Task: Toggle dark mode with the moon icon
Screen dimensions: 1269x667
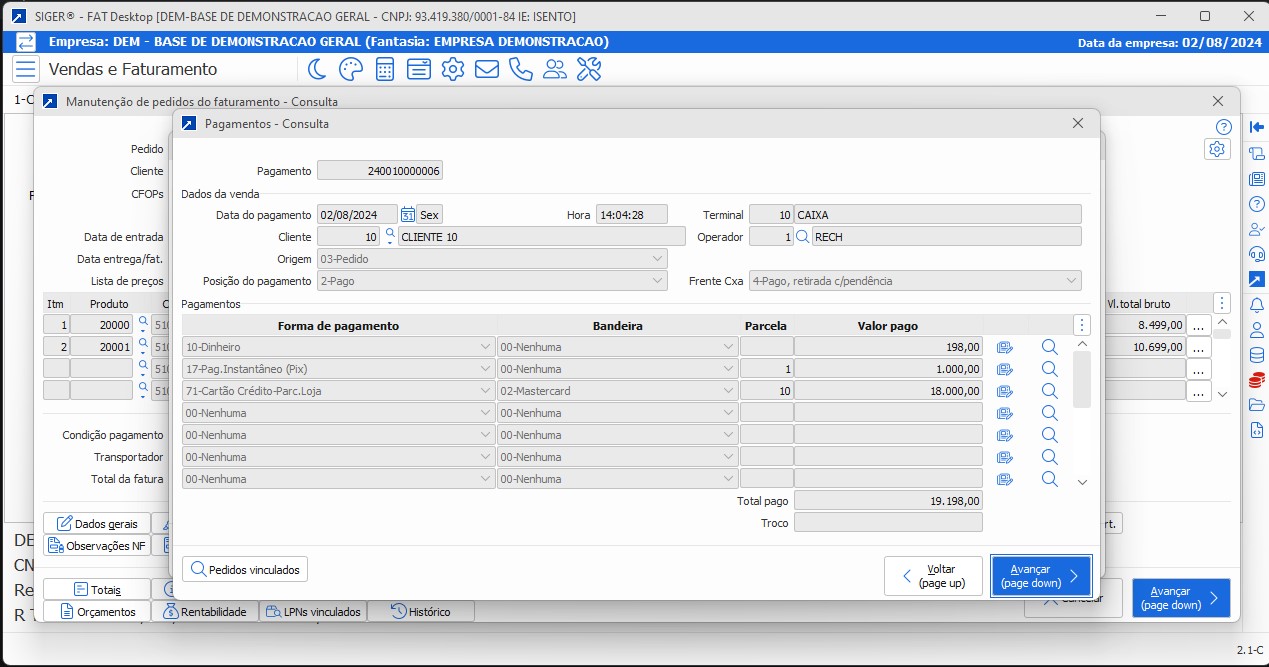Action: [x=317, y=69]
